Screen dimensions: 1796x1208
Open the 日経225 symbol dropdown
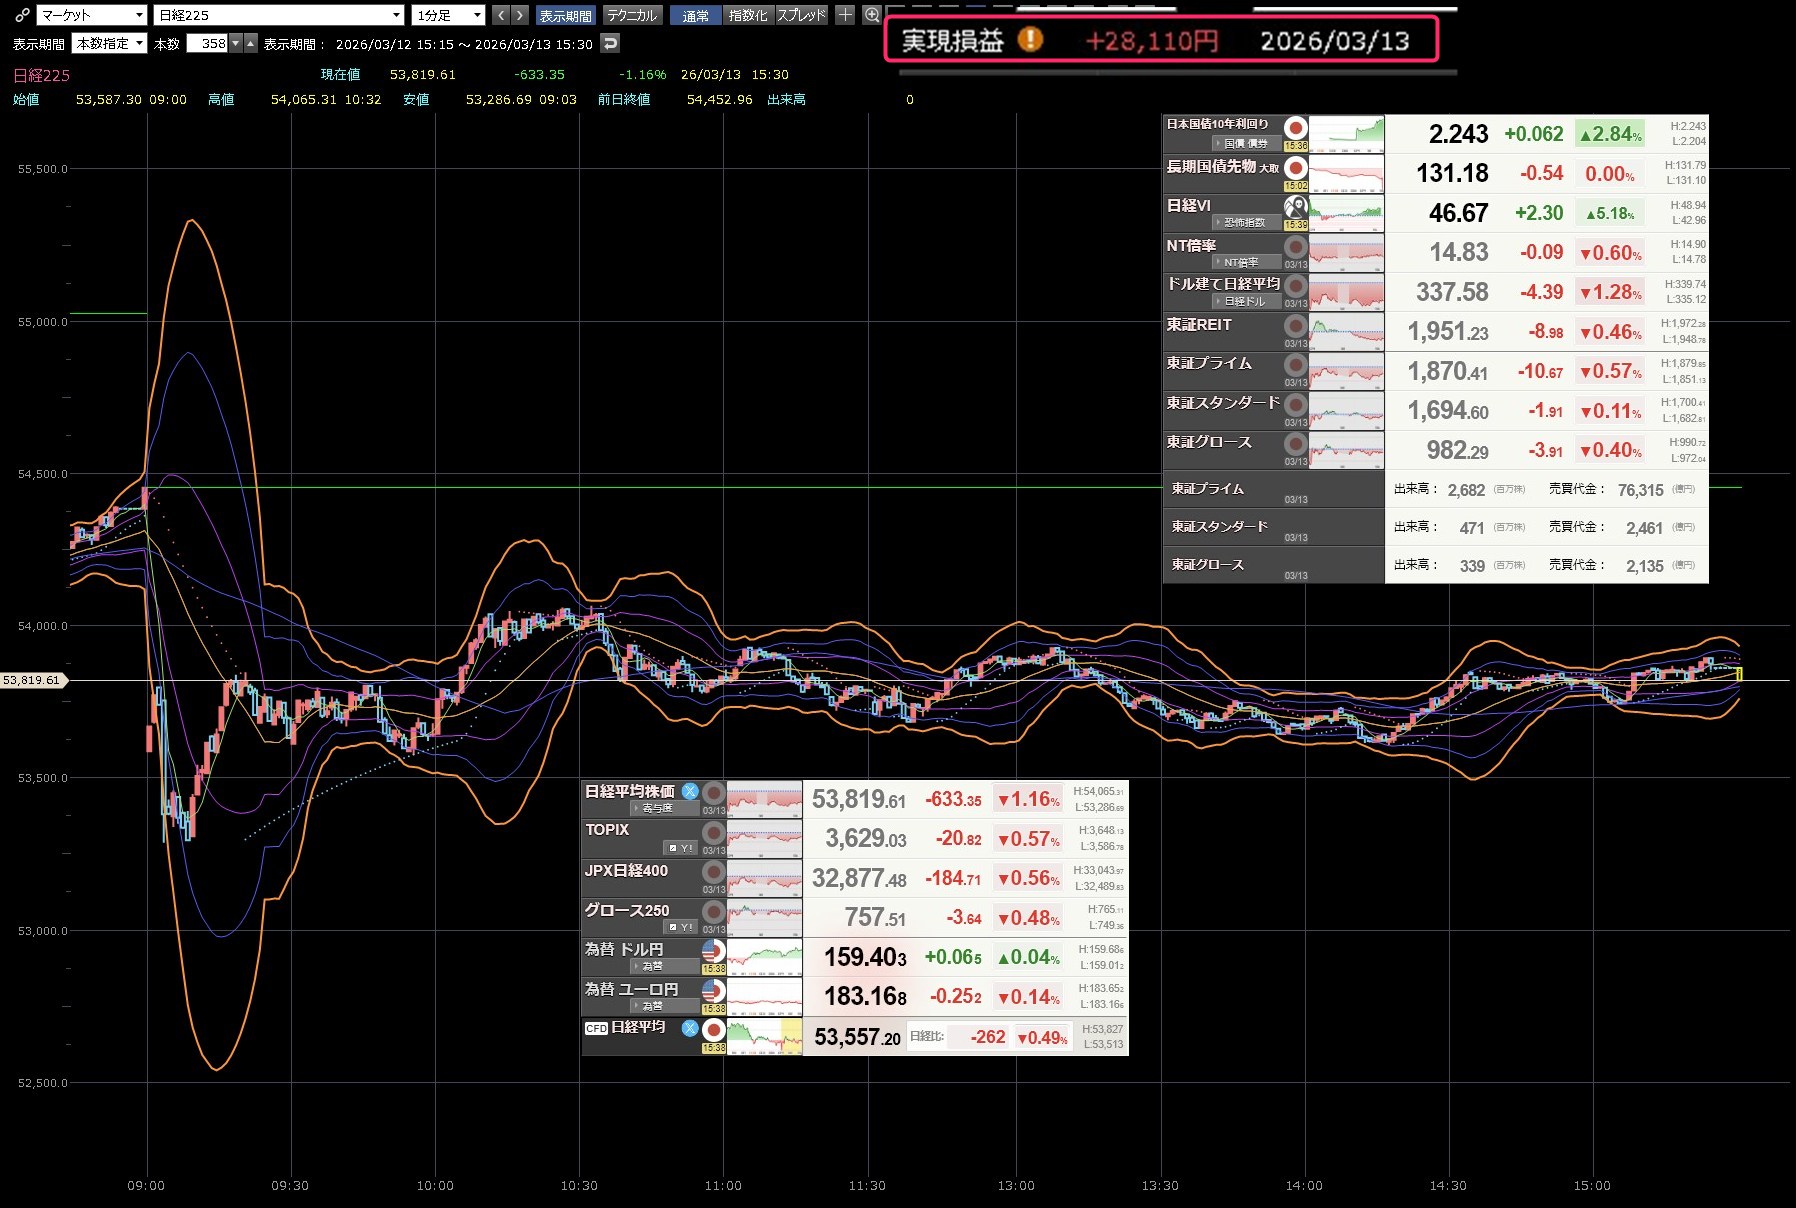[279, 15]
